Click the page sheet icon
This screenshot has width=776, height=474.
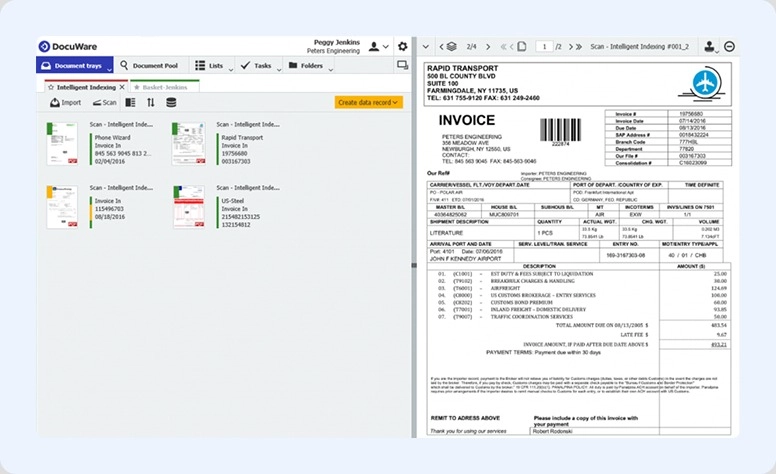click(522, 47)
